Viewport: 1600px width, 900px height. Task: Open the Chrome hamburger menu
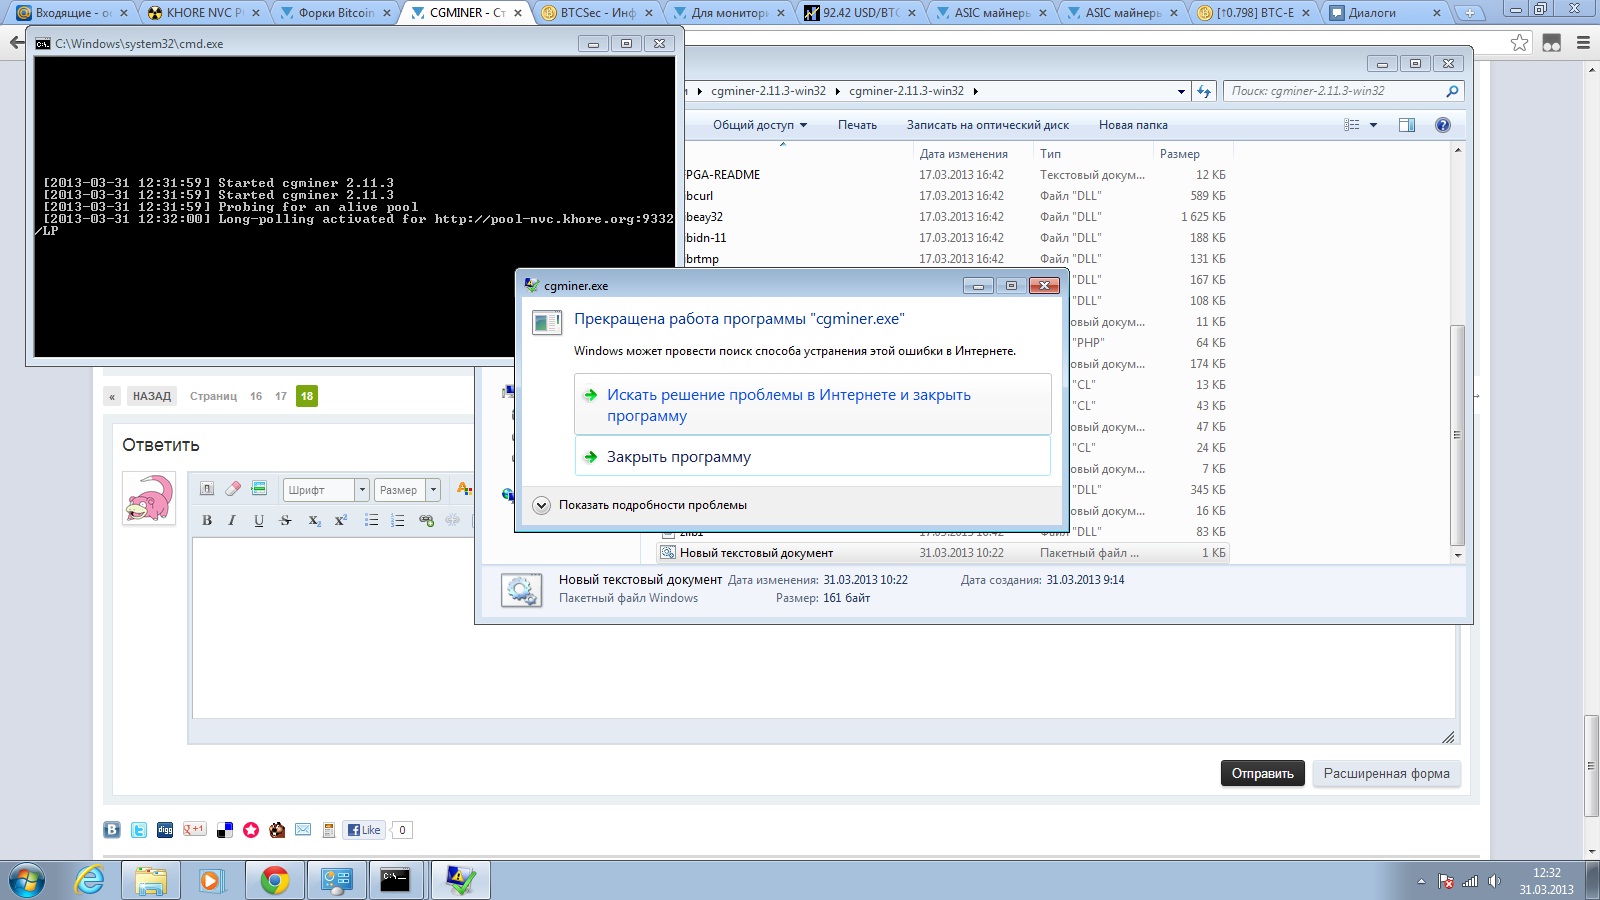(1582, 42)
